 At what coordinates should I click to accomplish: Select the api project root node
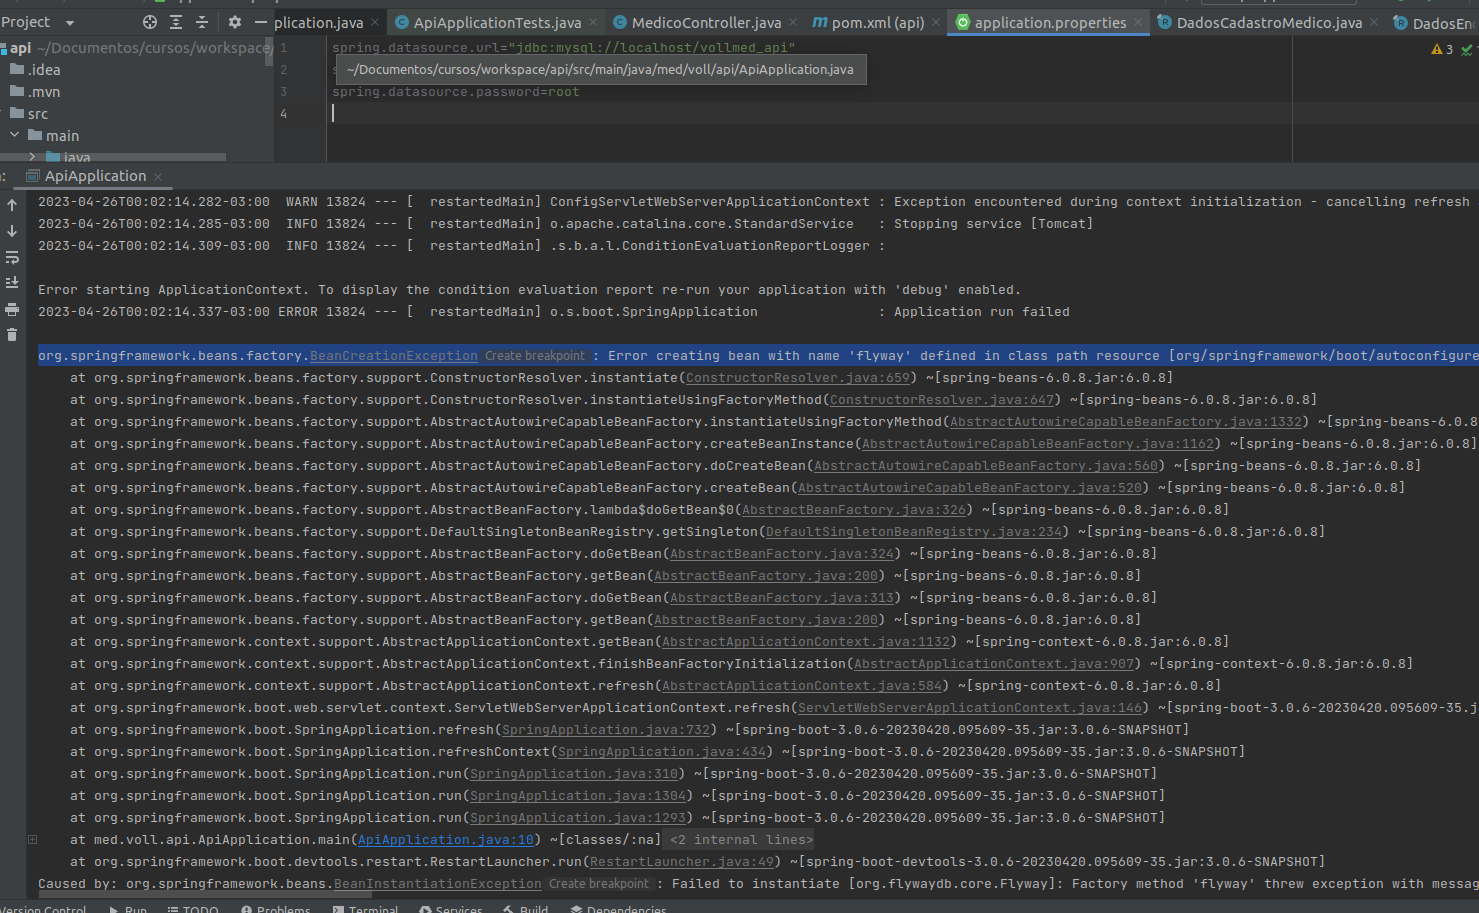pos(20,48)
